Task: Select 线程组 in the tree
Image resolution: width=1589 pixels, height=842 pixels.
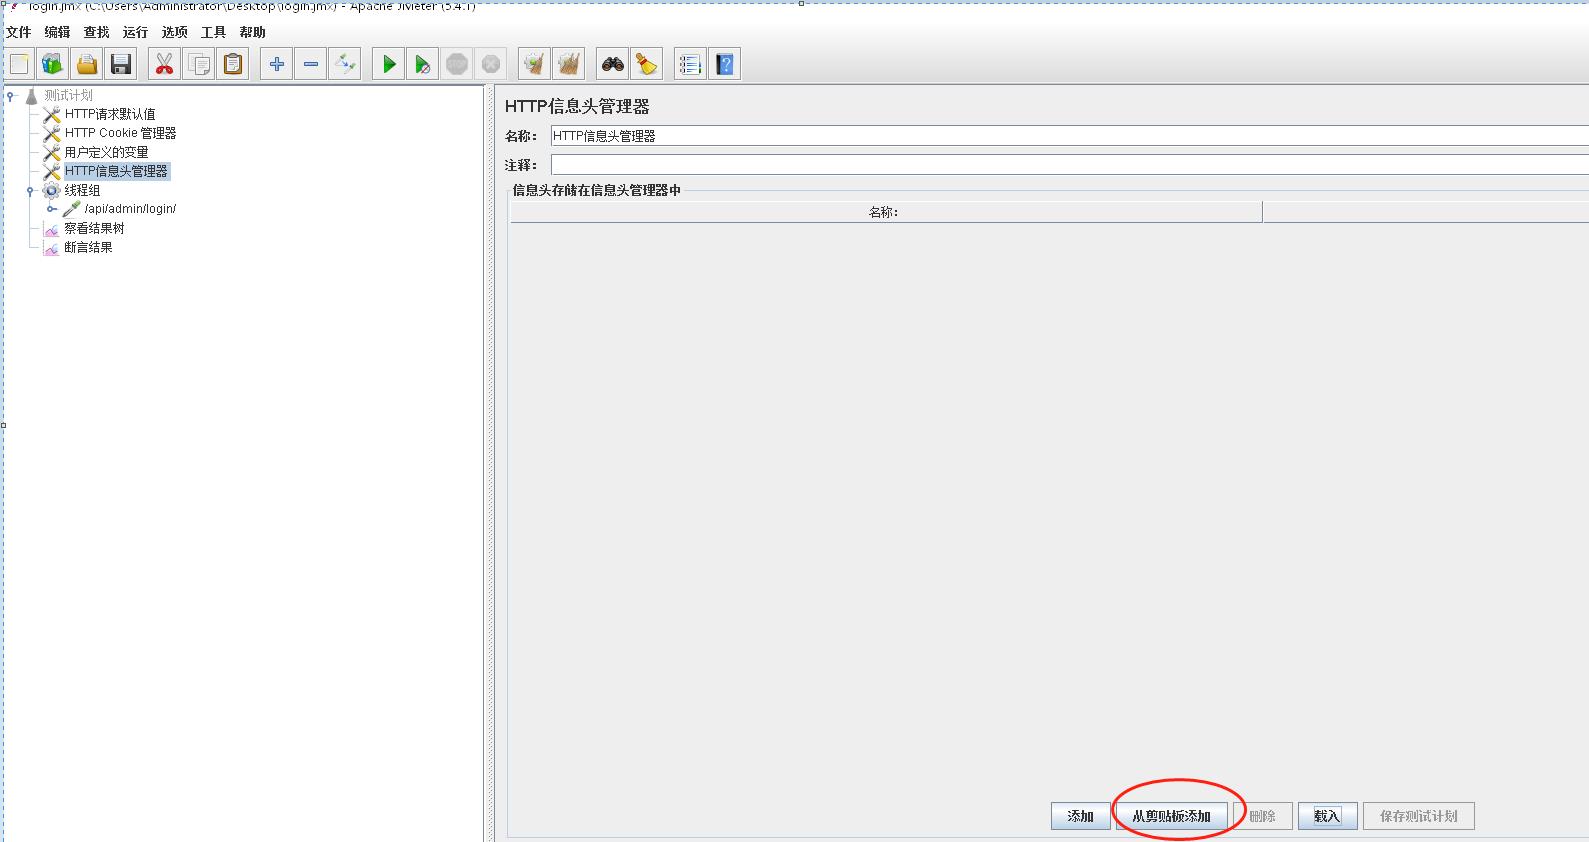Action: pyautogui.click(x=82, y=190)
